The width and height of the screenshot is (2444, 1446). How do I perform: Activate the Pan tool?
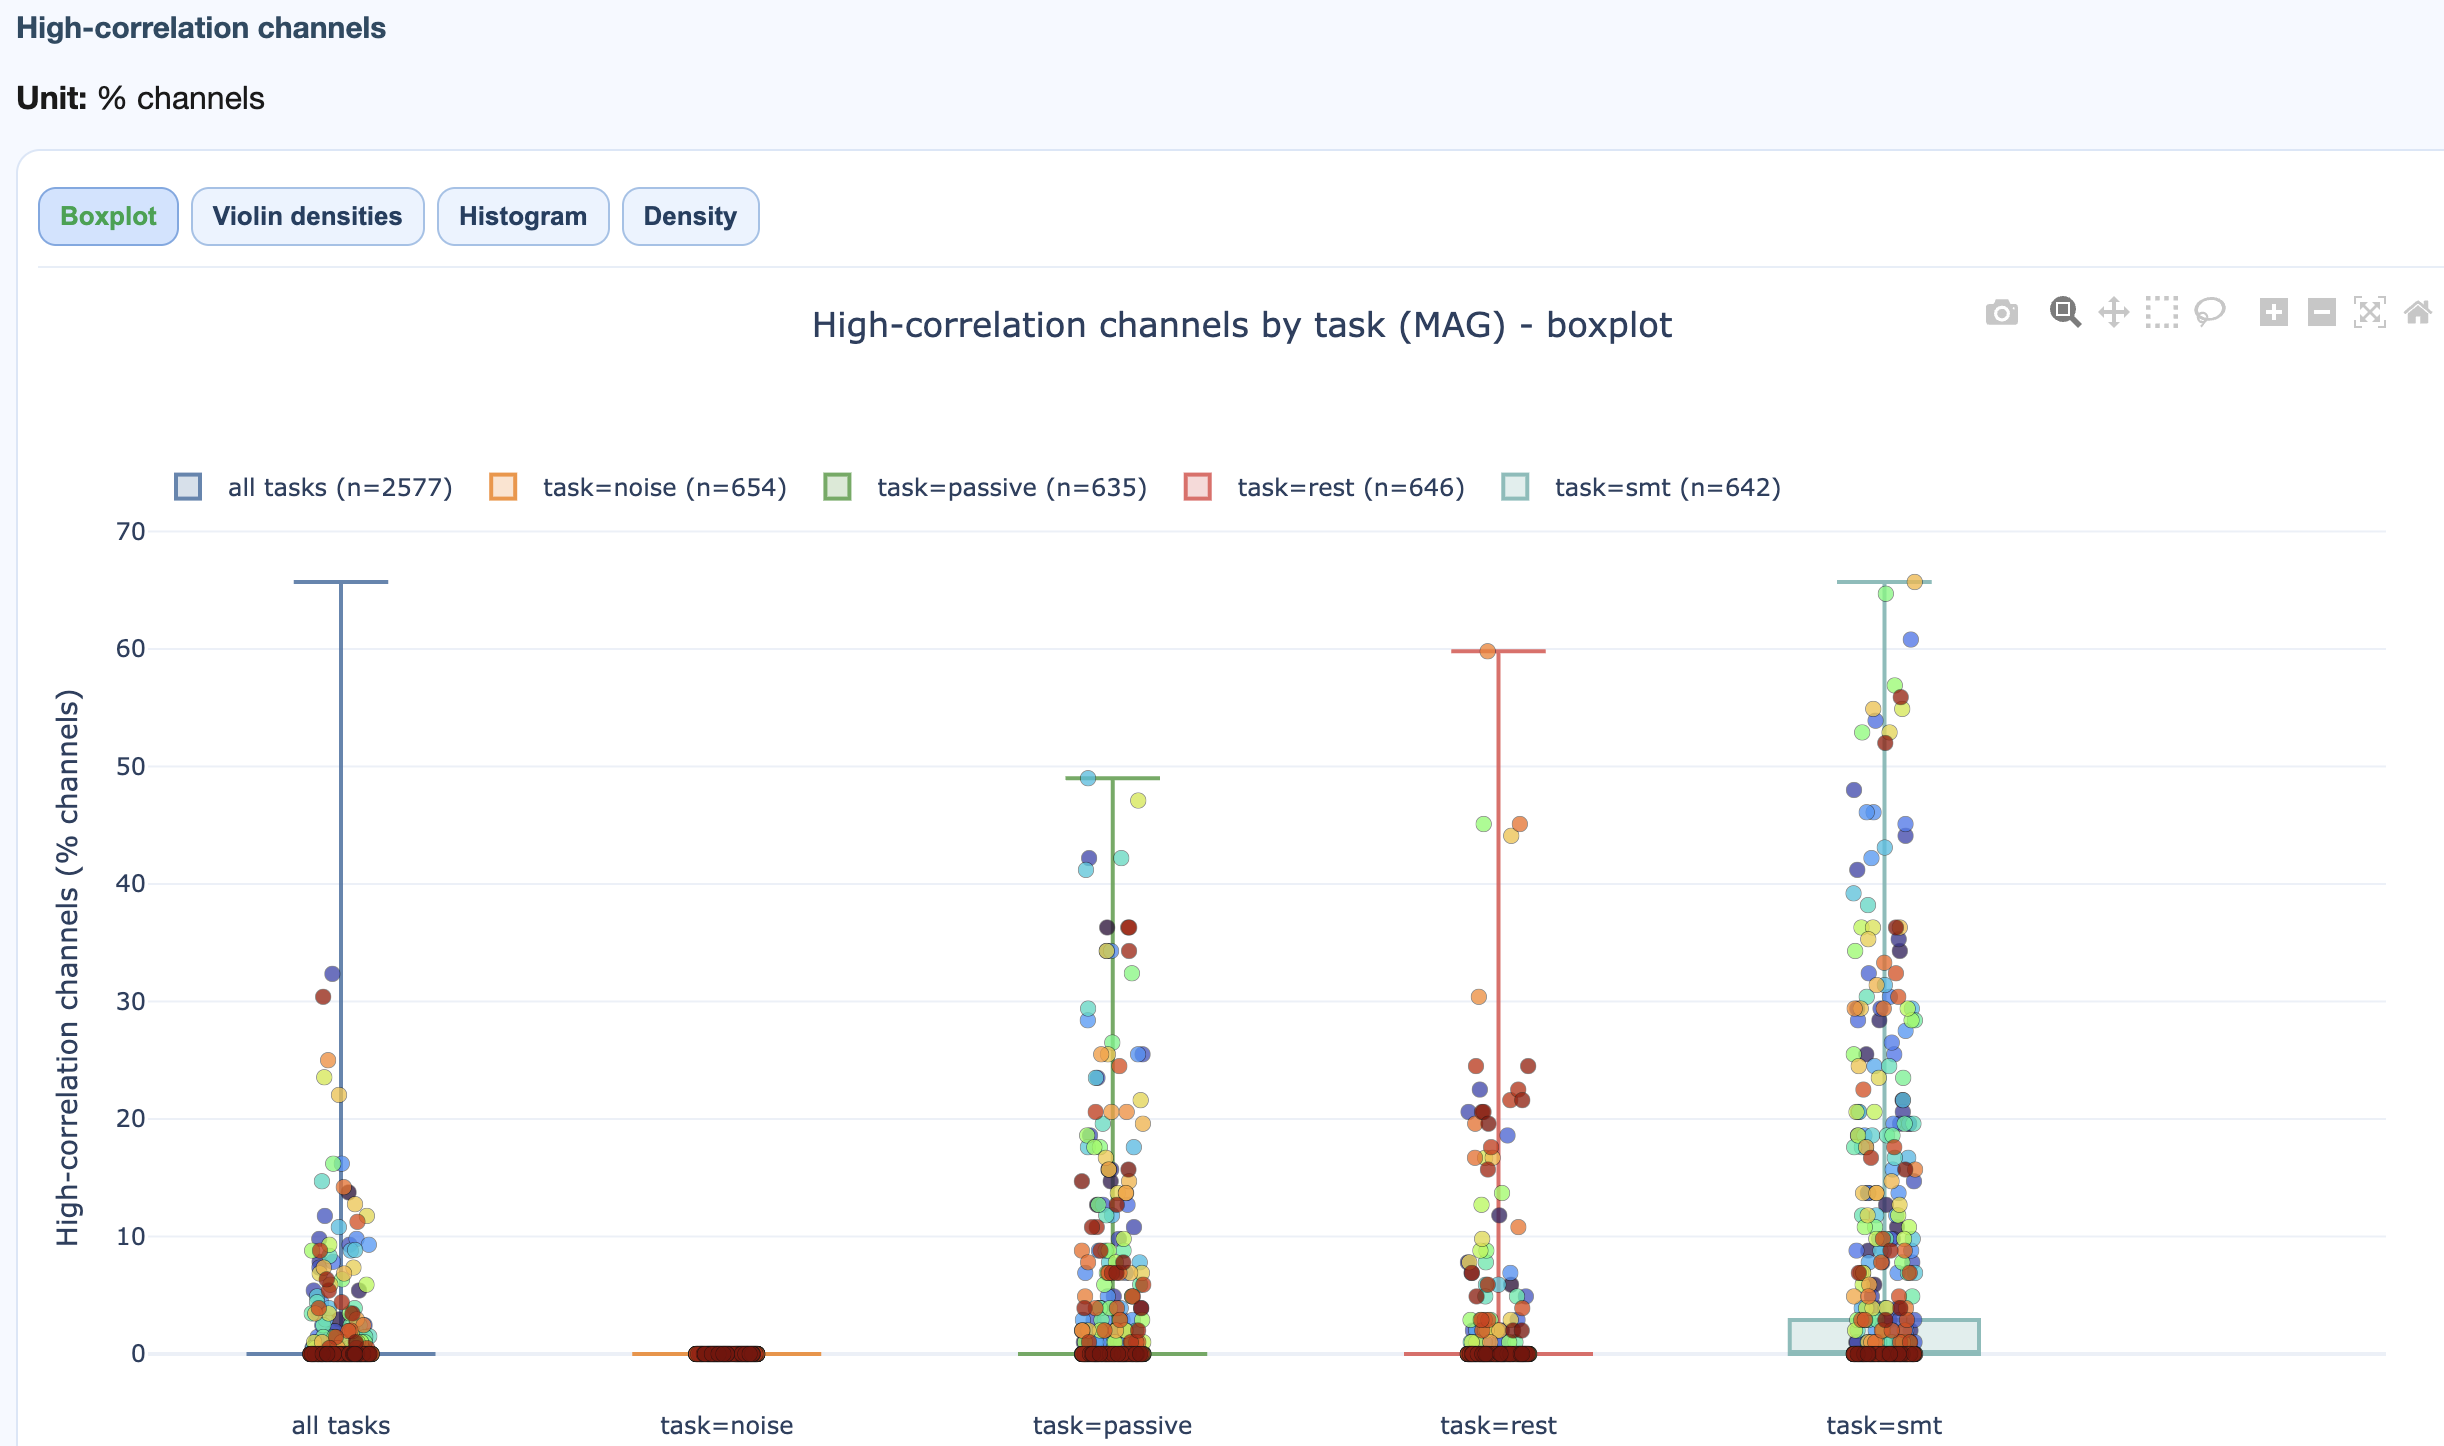click(x=2113, y=313)
